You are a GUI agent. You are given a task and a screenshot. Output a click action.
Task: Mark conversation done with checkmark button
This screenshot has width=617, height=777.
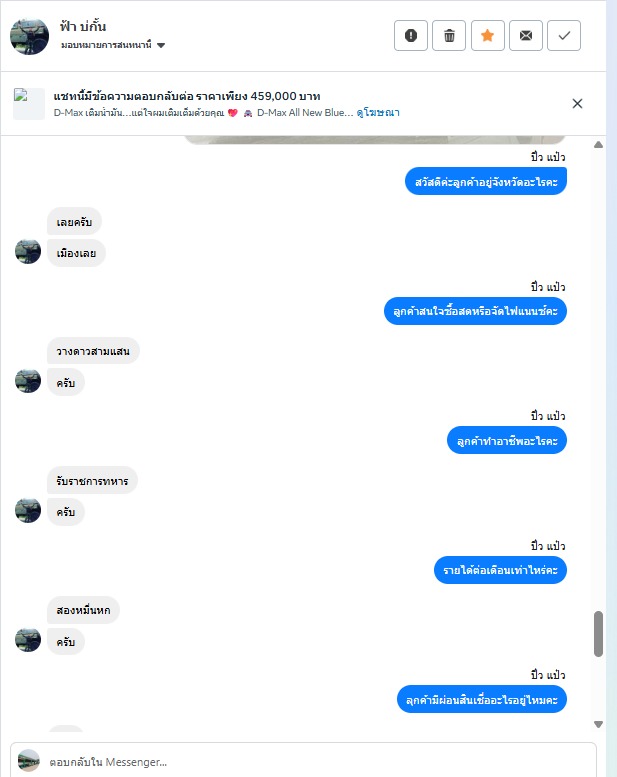click(564, 36)
